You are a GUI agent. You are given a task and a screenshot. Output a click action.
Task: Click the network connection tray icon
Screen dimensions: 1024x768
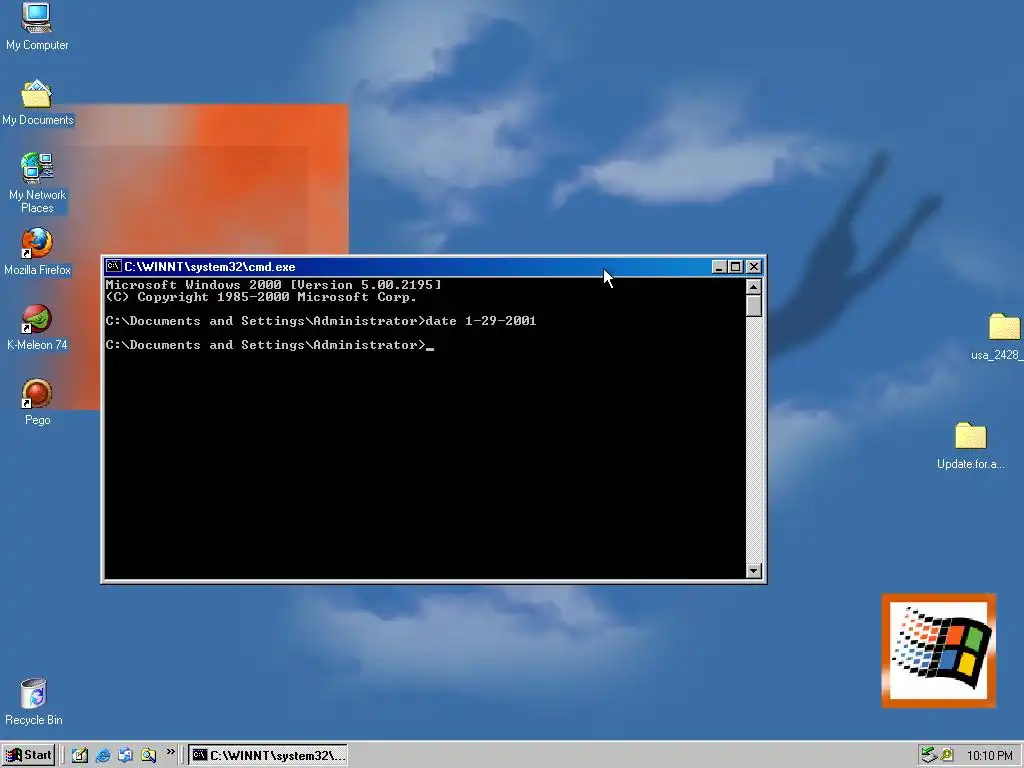[x=929, y=756]
